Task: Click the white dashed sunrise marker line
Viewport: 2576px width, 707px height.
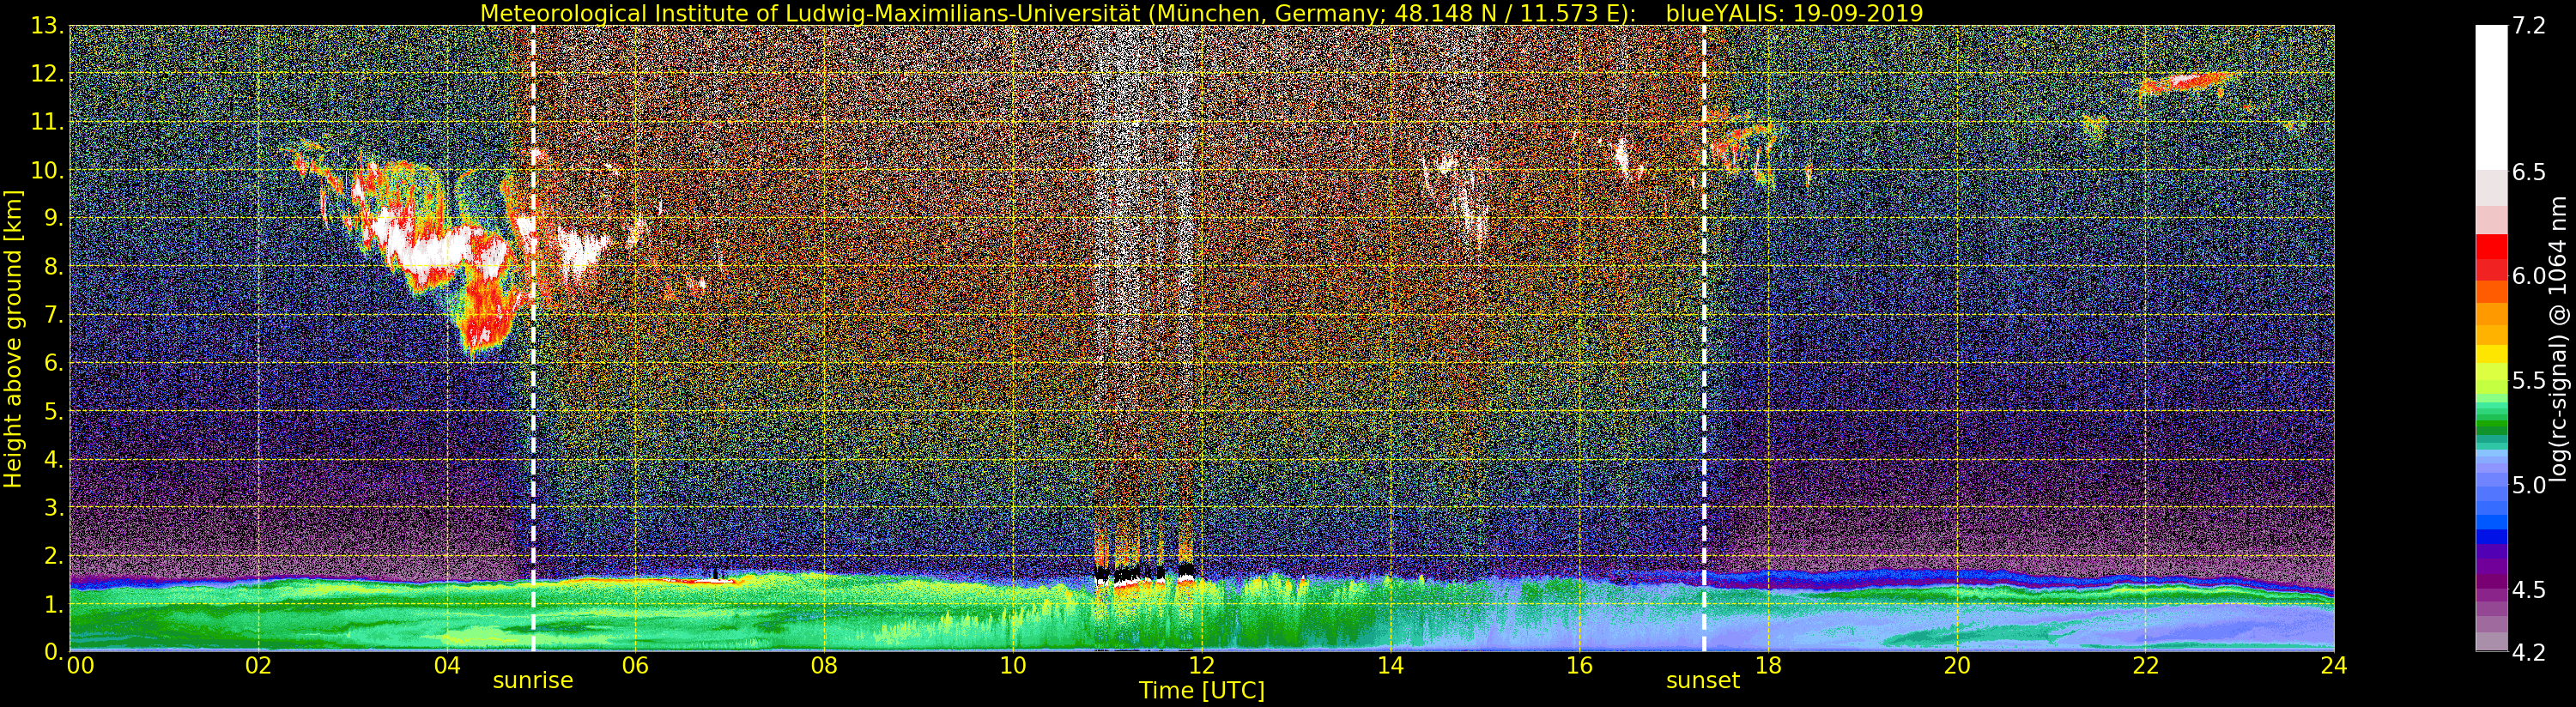Action: [533, 338]
